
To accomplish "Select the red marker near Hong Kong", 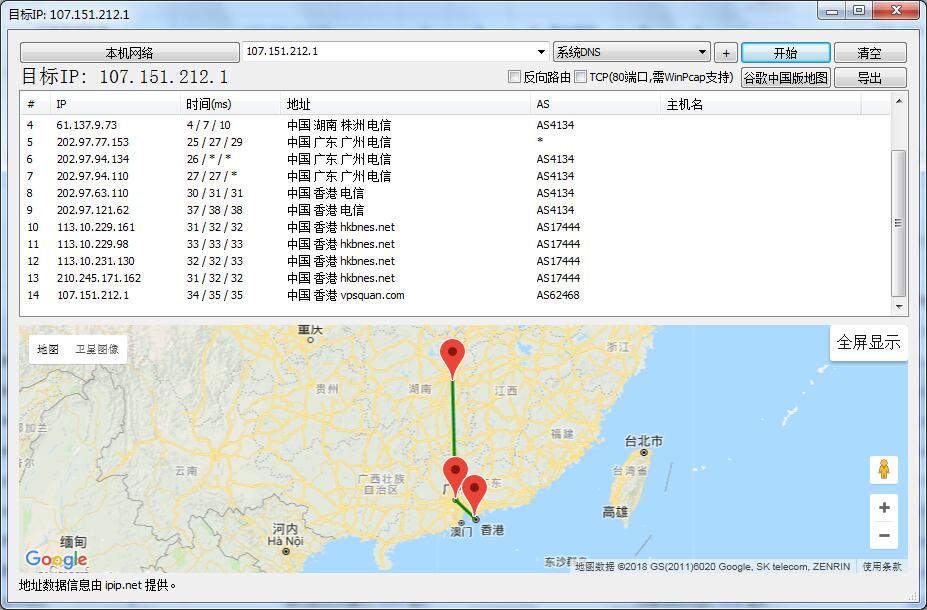I will (x=475, y=490).
